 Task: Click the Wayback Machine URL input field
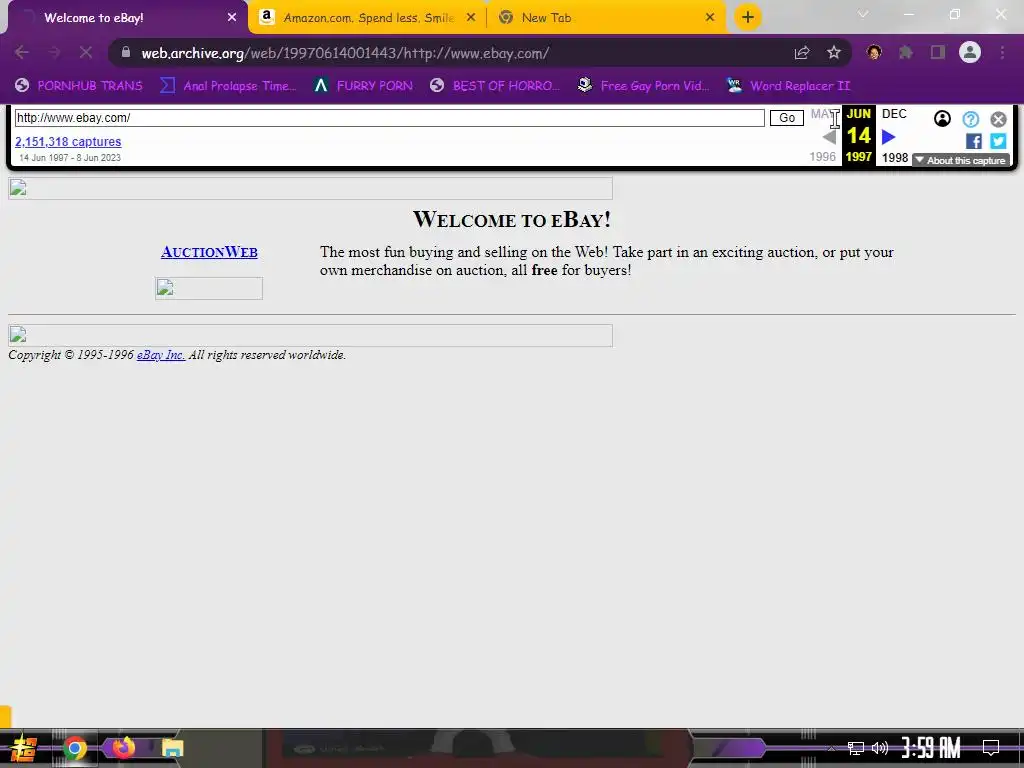[x=389, y=118]
